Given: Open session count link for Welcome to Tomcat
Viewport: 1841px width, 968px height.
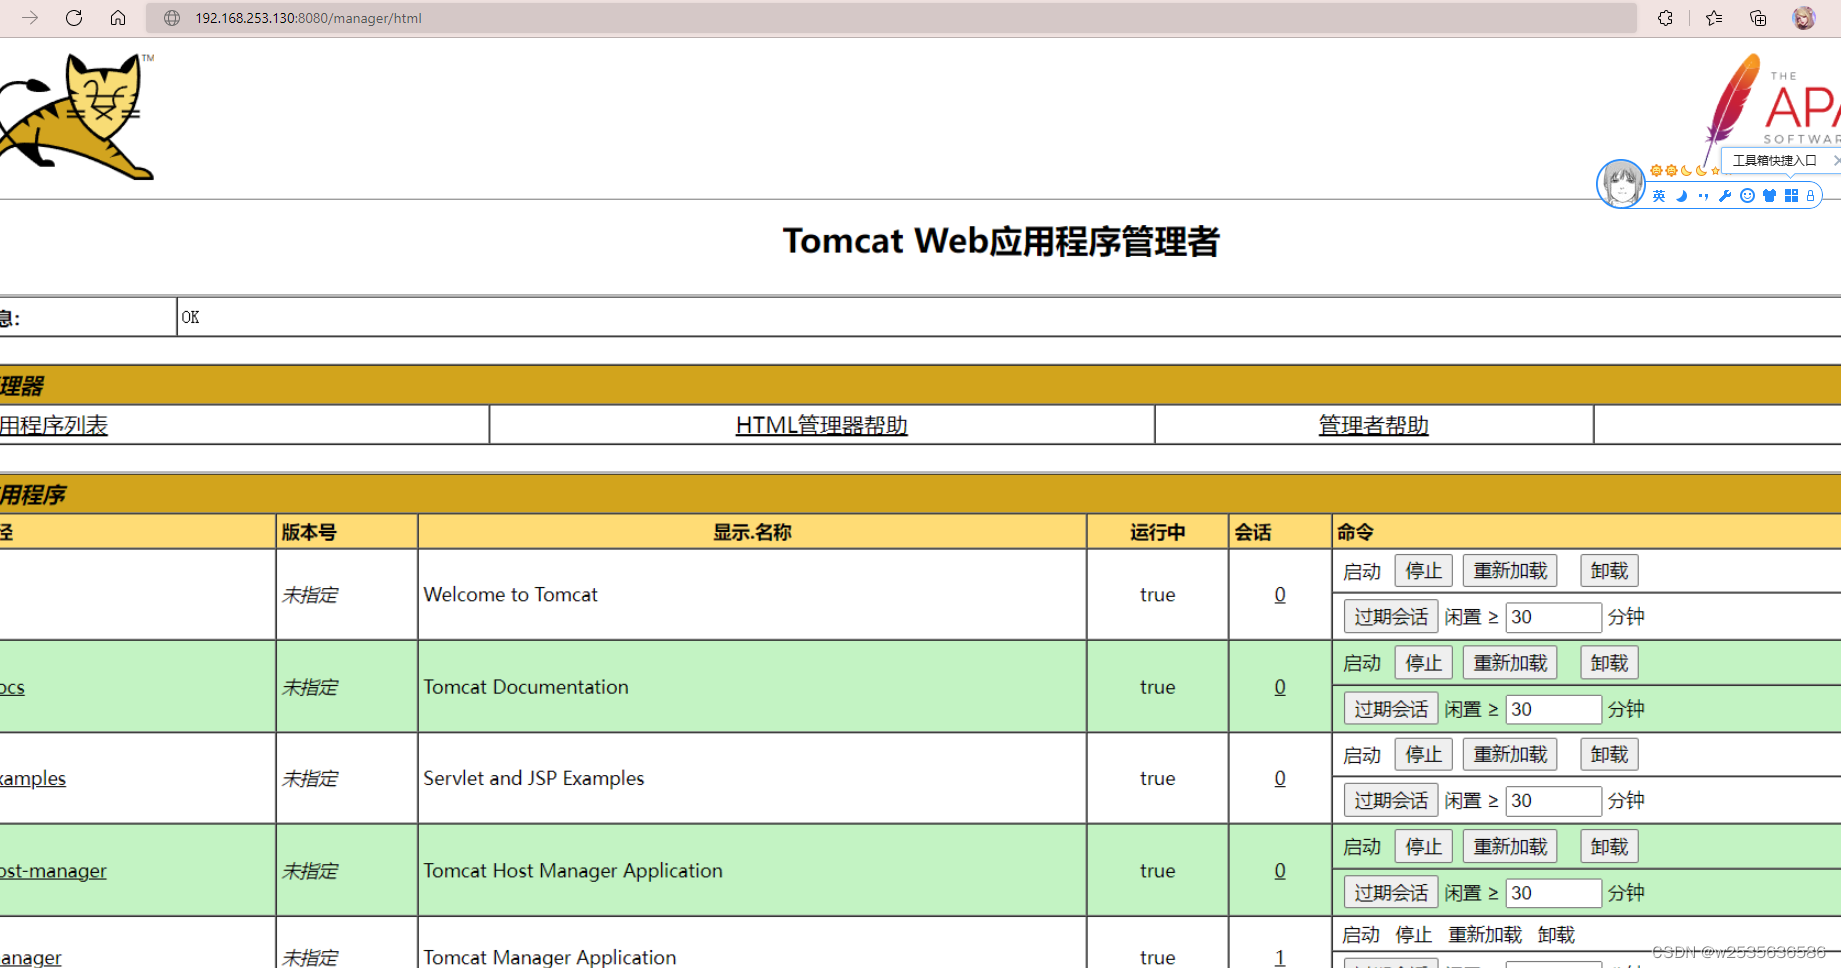Looking at the screenshot, I should pos(1280,594).
